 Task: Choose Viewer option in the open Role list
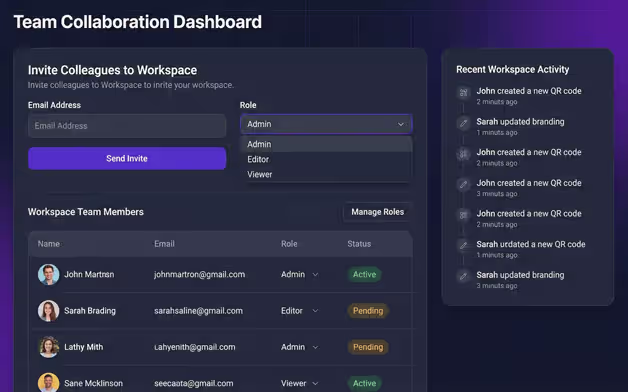click(326, 175)
